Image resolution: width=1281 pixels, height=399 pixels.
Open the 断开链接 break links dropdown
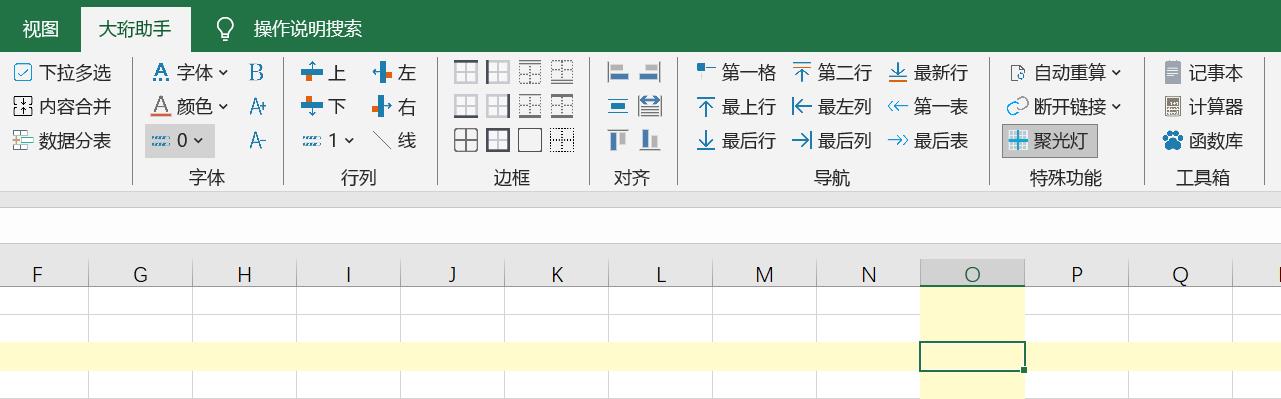pos(1065,107)
